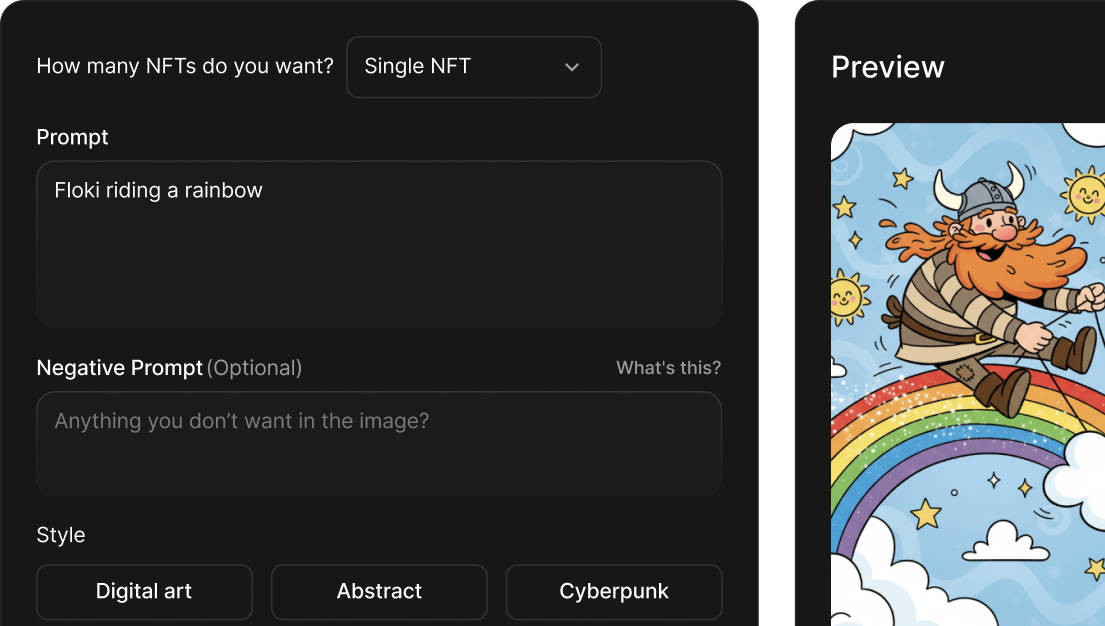
Task: Click the Prompt field label
Action: pyautogui.click(x=72, y=137)
